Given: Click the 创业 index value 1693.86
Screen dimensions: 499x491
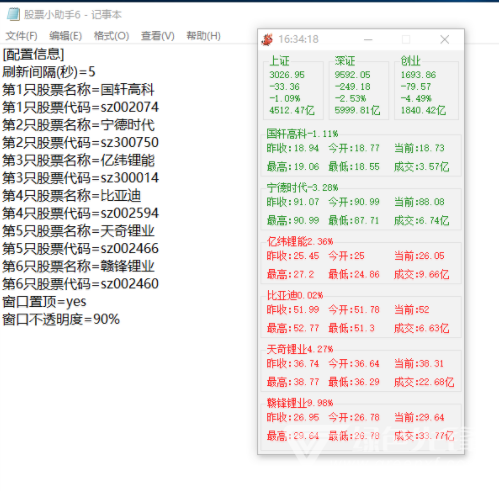Looking at the screenshot, I should point(418,75).
